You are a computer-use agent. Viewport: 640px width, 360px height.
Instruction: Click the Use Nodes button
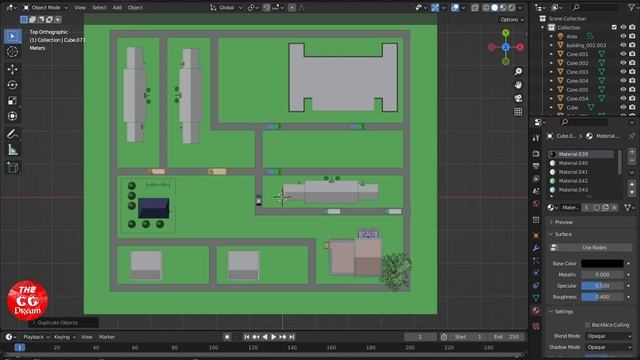coord(591,248)
